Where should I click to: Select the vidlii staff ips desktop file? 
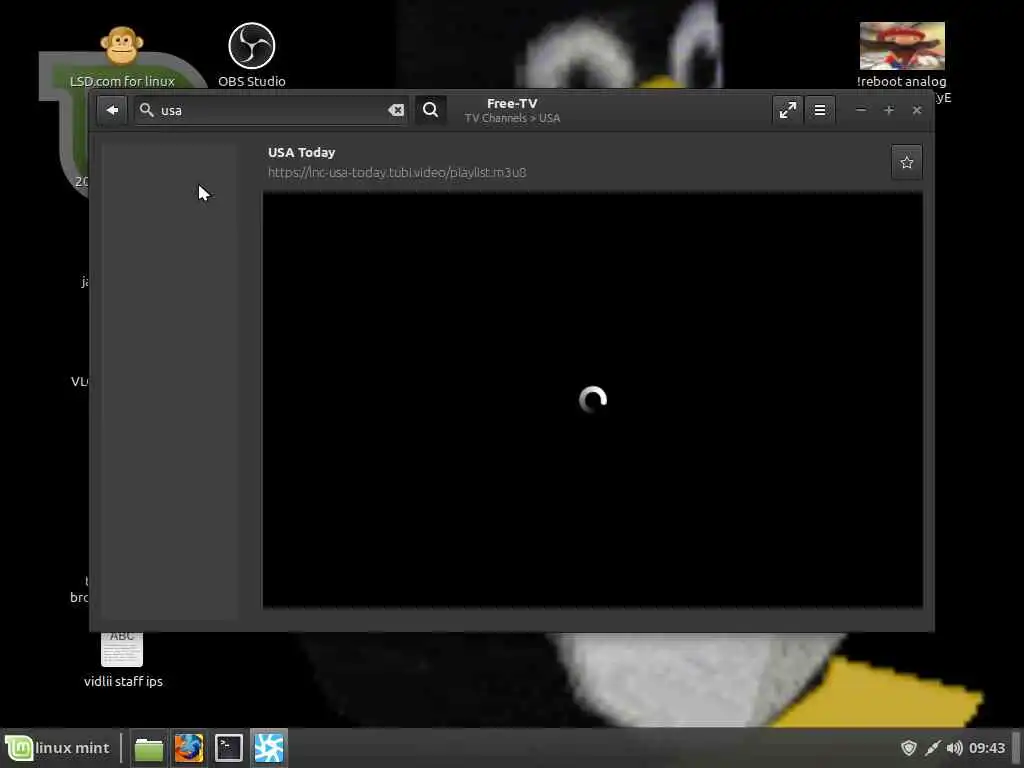(123, 660)
